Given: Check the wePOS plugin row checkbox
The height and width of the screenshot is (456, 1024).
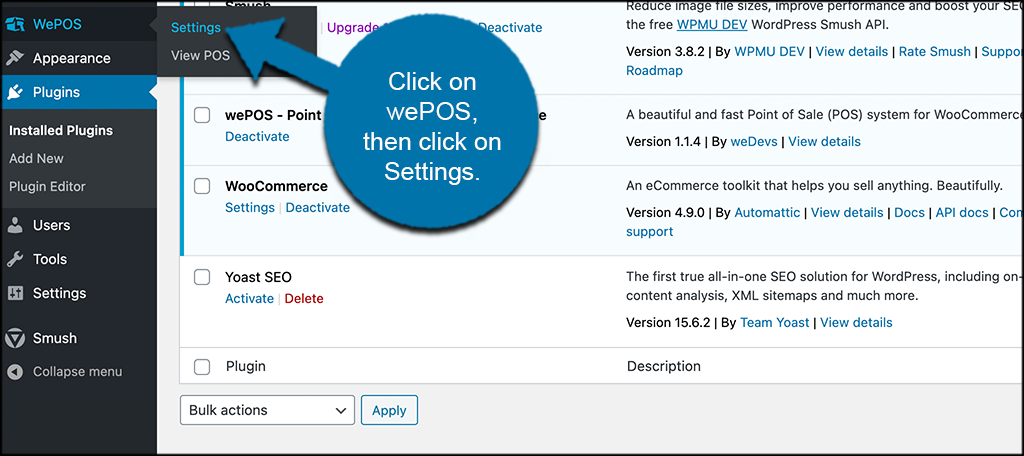Looking at the screenshot, I should tap(202, 116).
